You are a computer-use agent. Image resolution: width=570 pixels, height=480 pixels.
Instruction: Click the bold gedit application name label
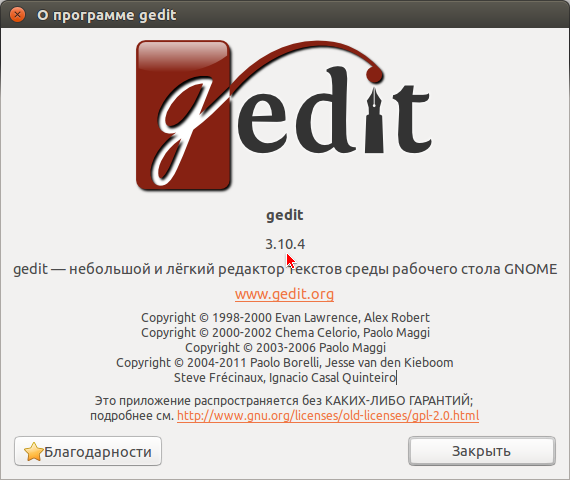(285, 215)
